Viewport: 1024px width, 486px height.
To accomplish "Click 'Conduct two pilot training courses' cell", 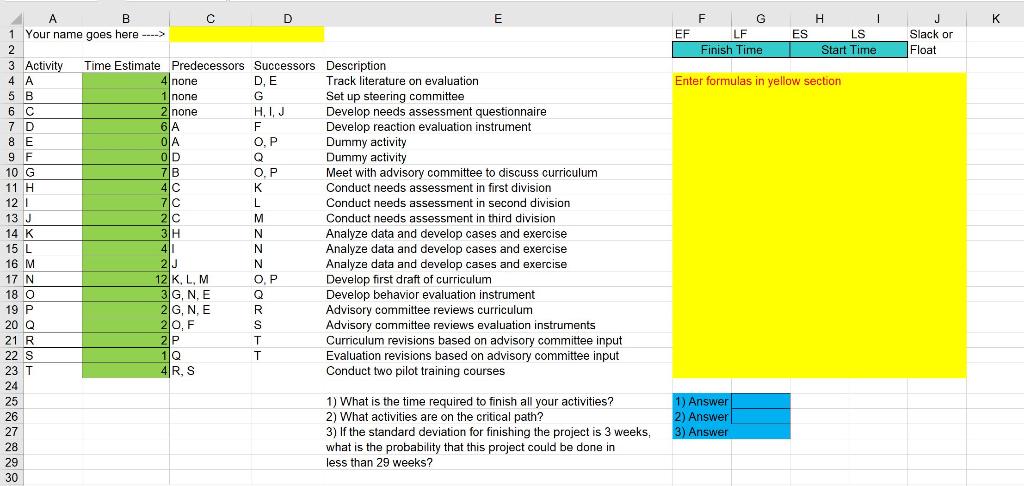I will click(x=498, y=371).
